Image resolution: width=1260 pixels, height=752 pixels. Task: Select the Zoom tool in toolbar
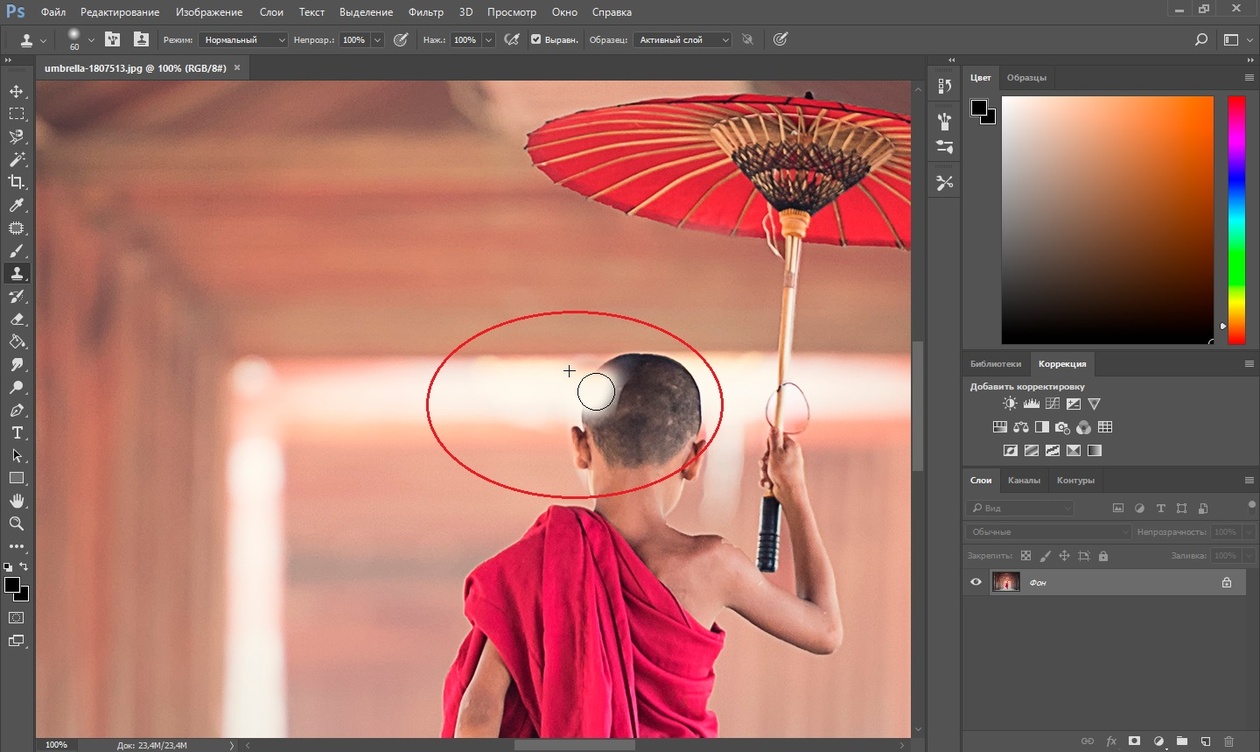click(x=17, y=523)
